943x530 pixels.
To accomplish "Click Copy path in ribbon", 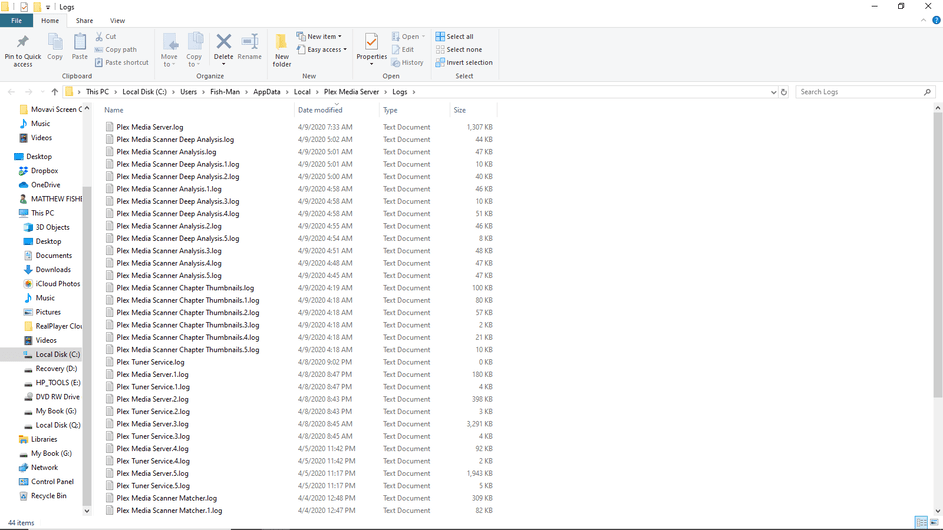I will pos(115,50).
